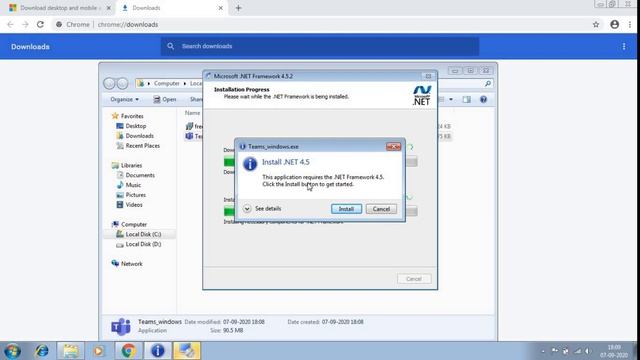Click the Name column header in Explorer
This screenshot has height=360, width=640.
pos(192,113)
